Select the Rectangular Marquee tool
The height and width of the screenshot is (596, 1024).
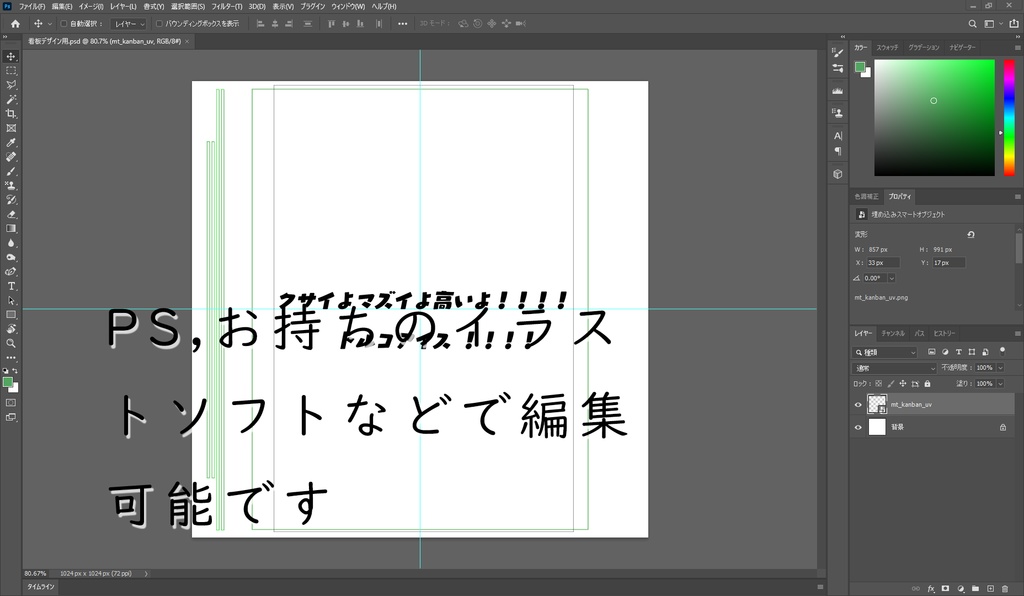coord(11,71)
